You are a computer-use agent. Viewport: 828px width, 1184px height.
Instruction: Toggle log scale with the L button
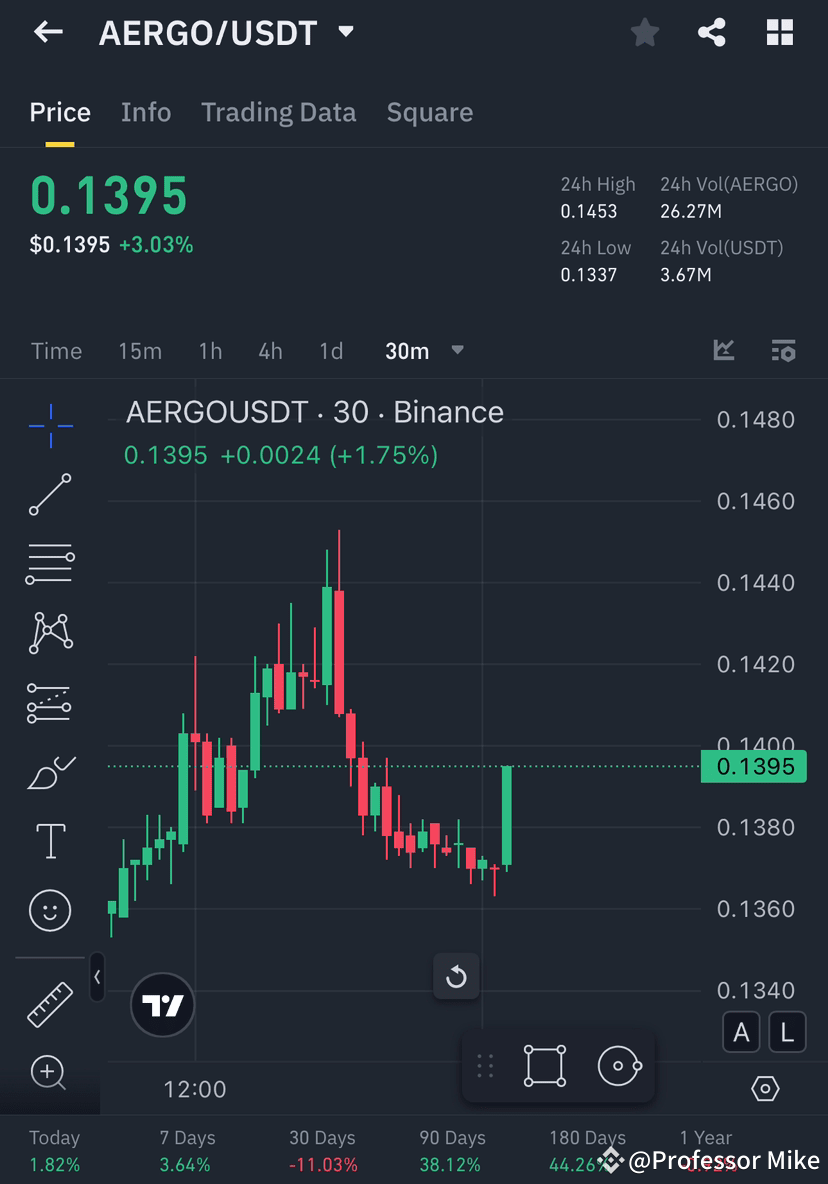[x=787, y=1031]
